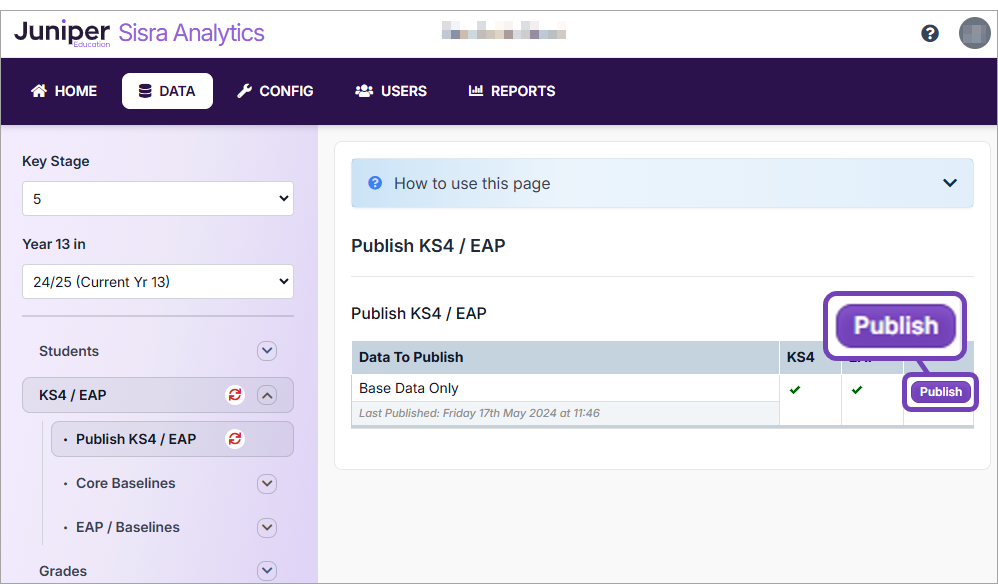998x584 pixels.
Task: Expand the Students section
Action: [x=266, y=351]
